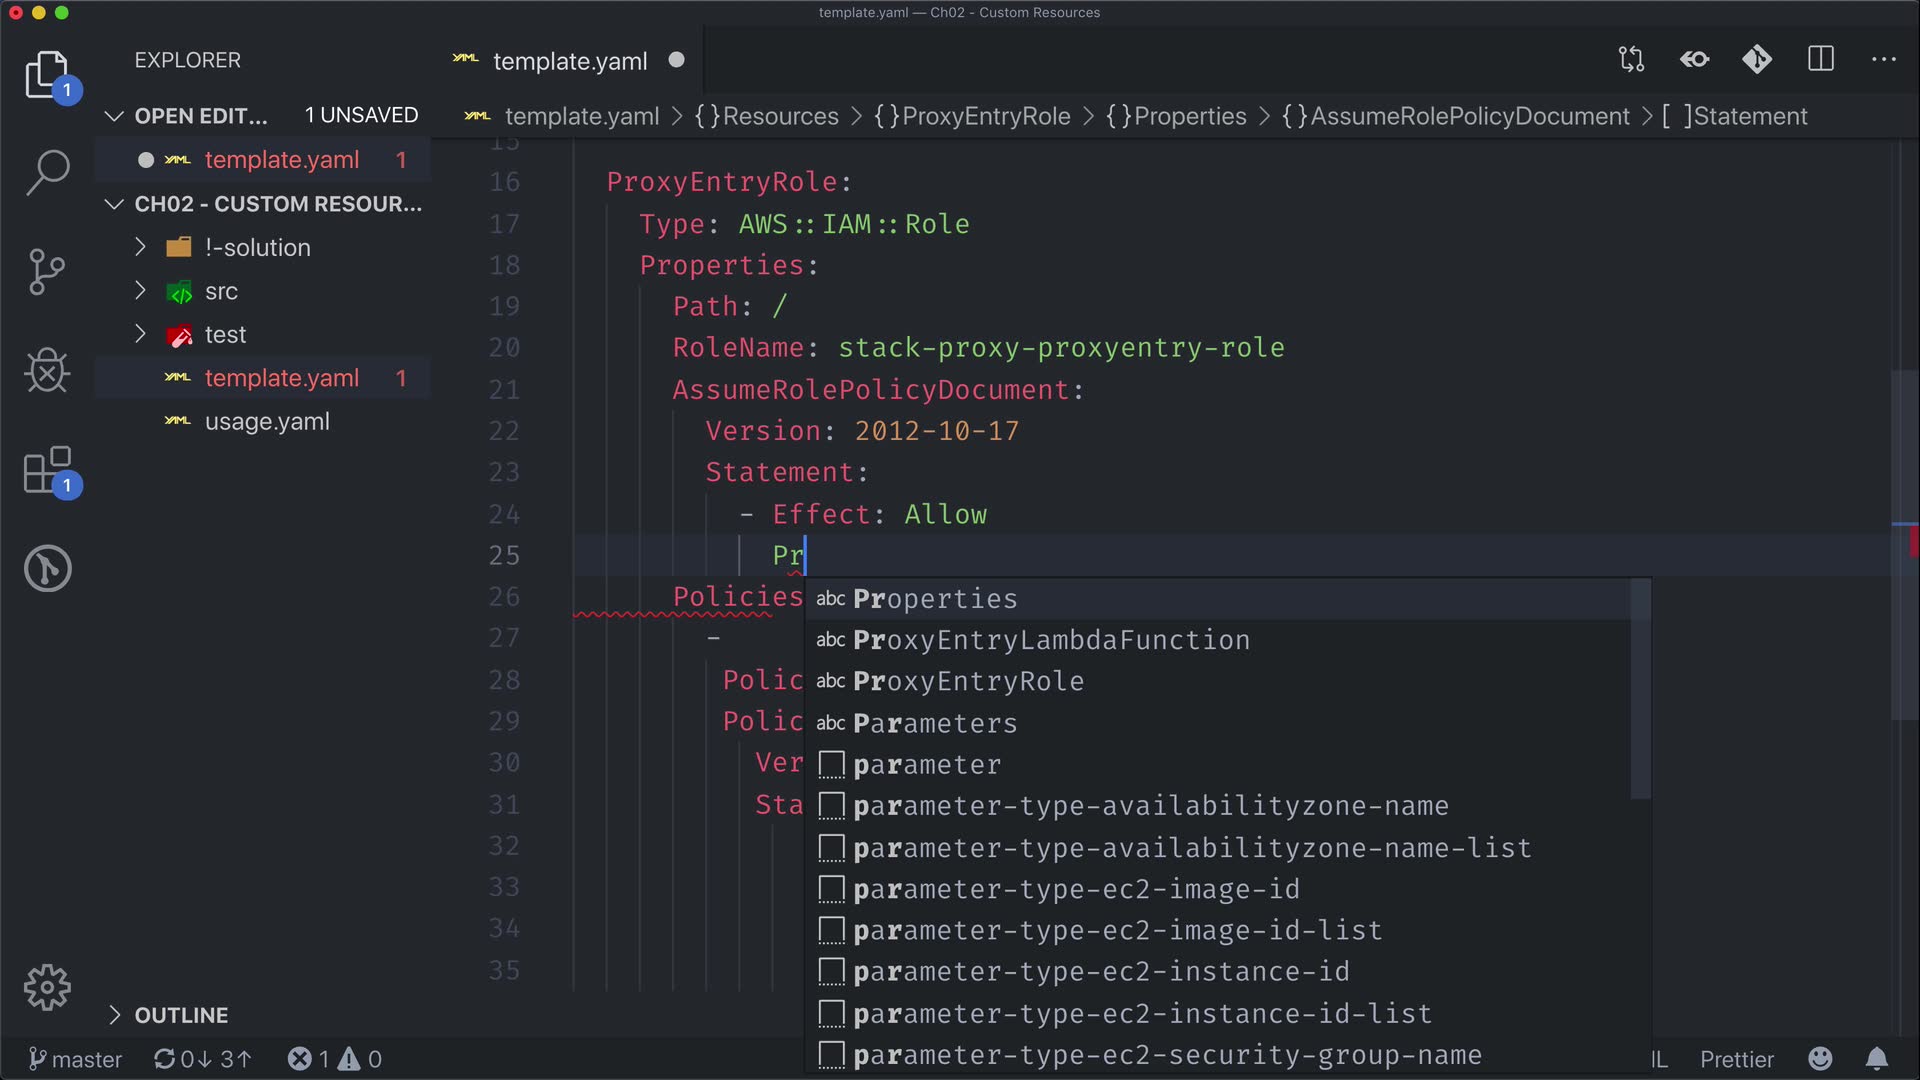Open usage.yaml in the explorer
This screenshot has width=1920, height=1080.
266,422
